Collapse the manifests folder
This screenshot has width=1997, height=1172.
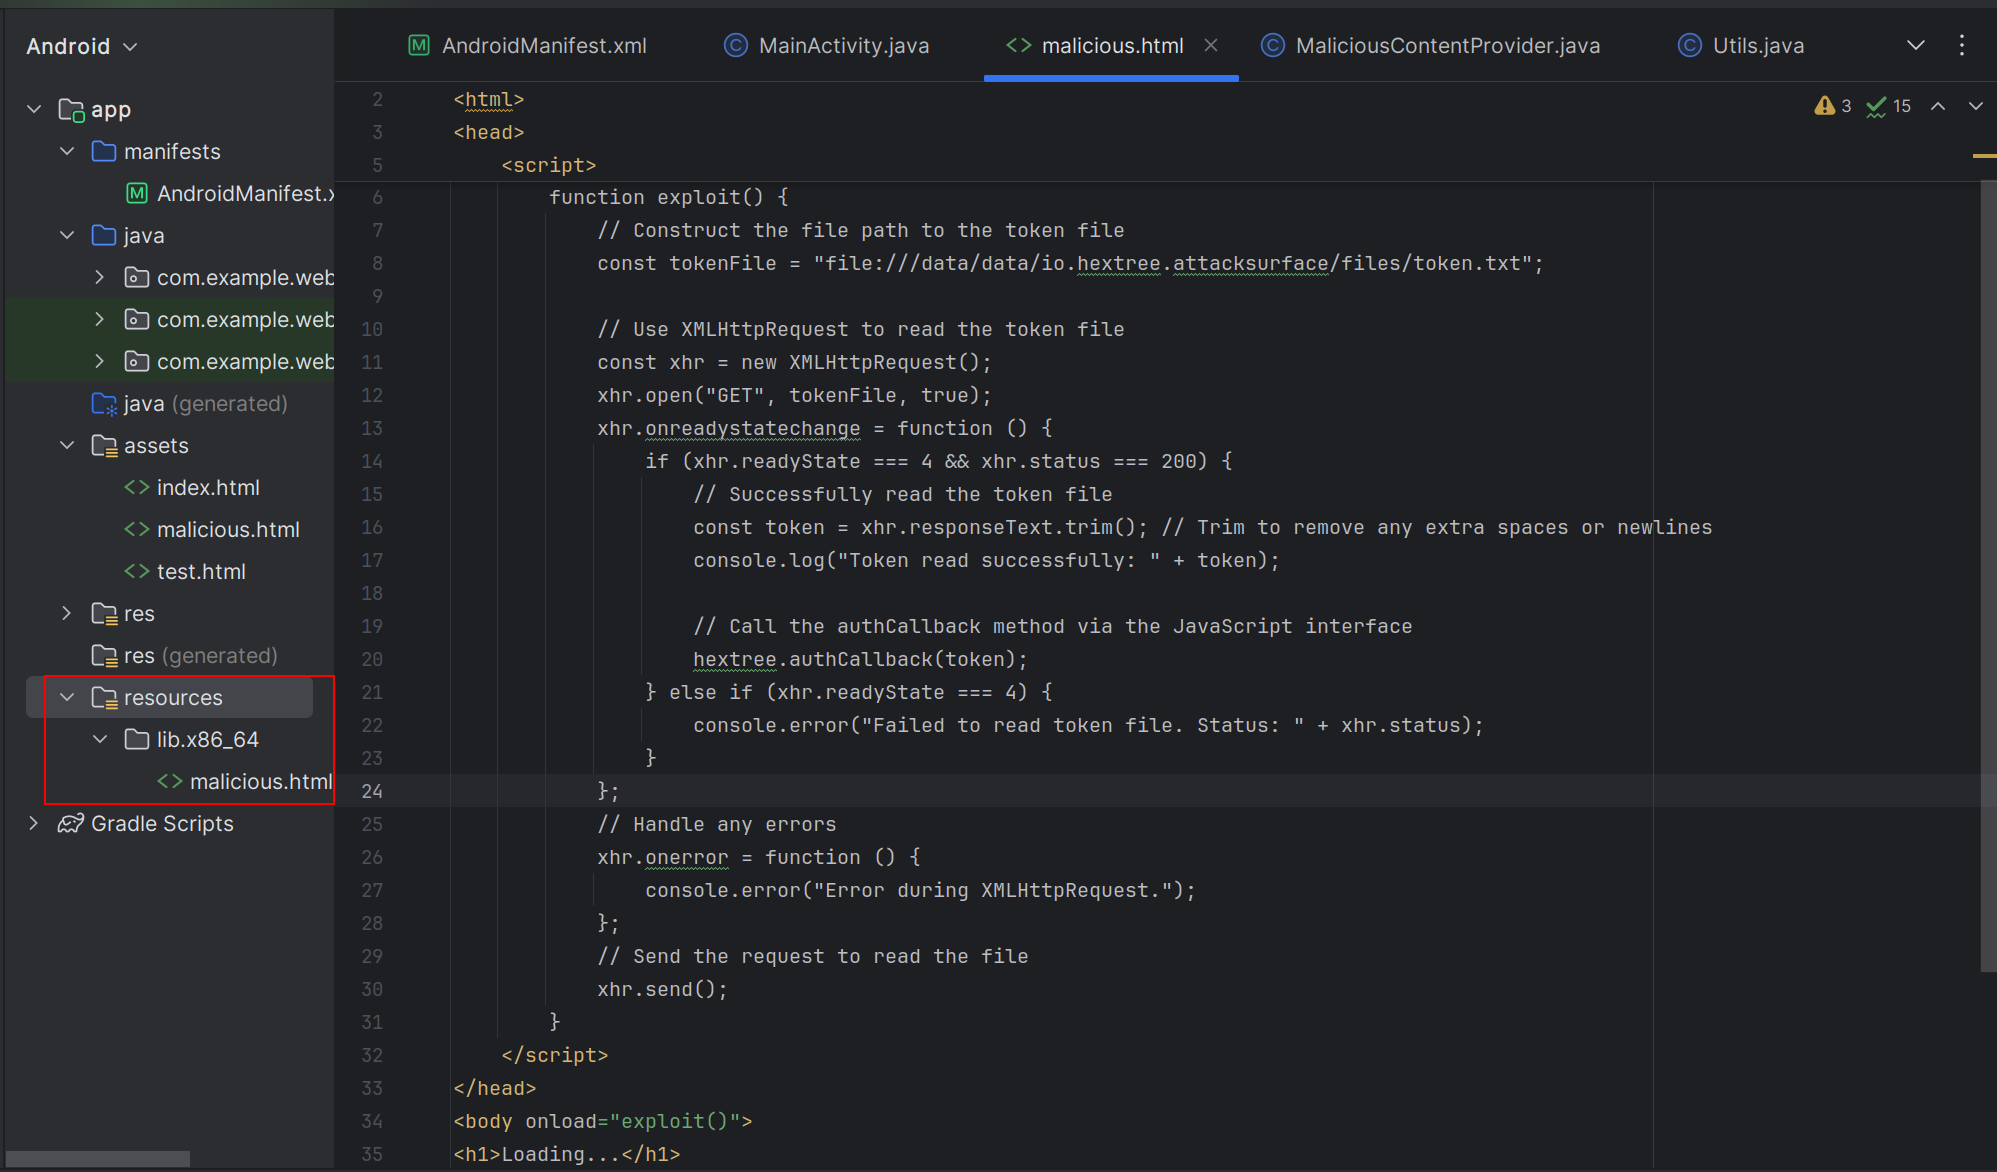(67, 151)
